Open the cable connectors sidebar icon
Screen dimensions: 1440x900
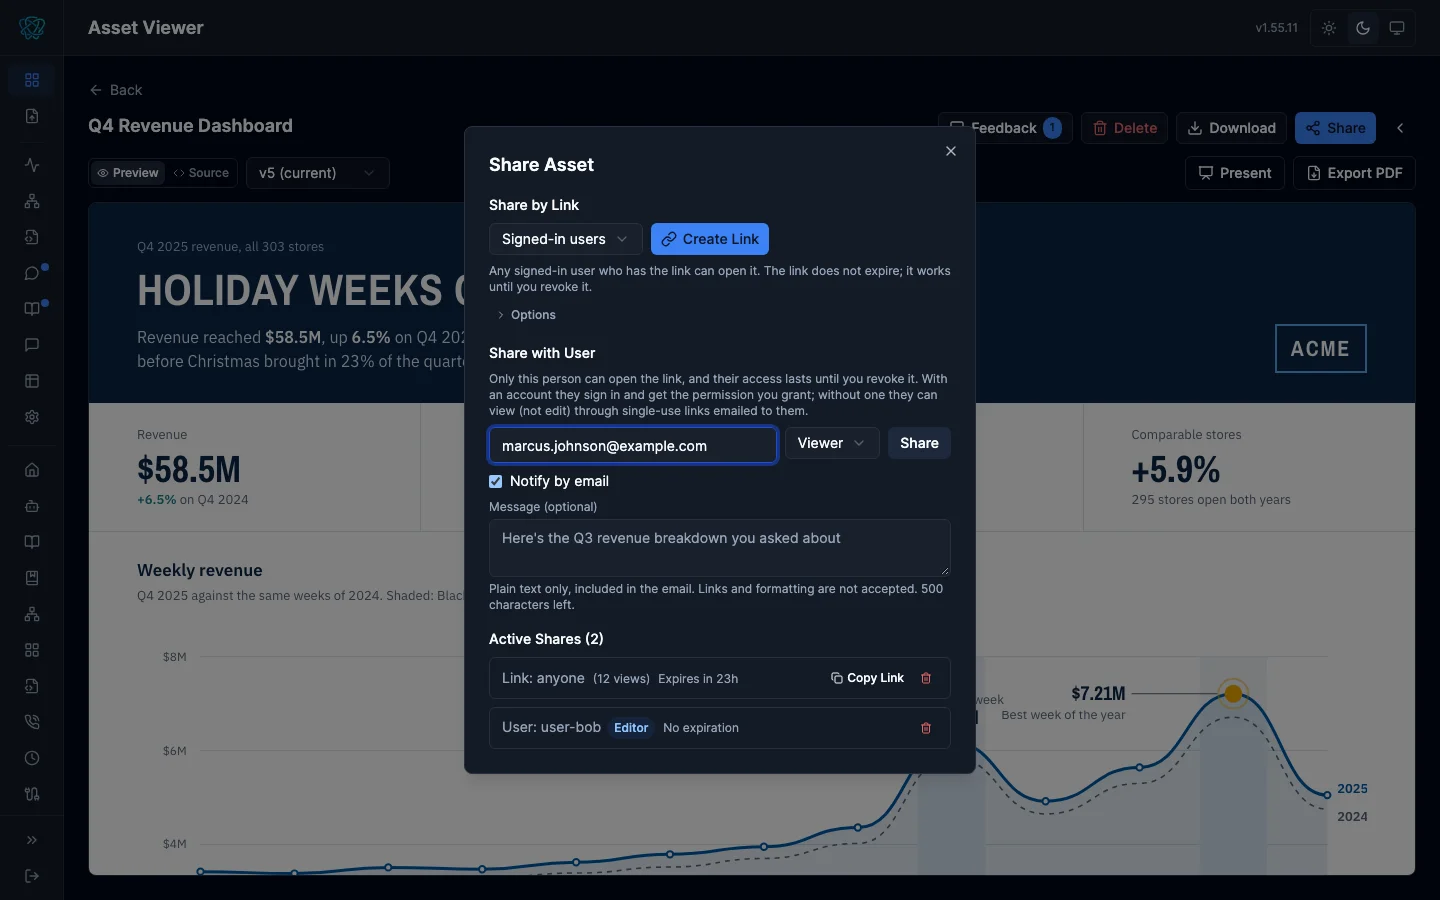[x=32, y=794]
